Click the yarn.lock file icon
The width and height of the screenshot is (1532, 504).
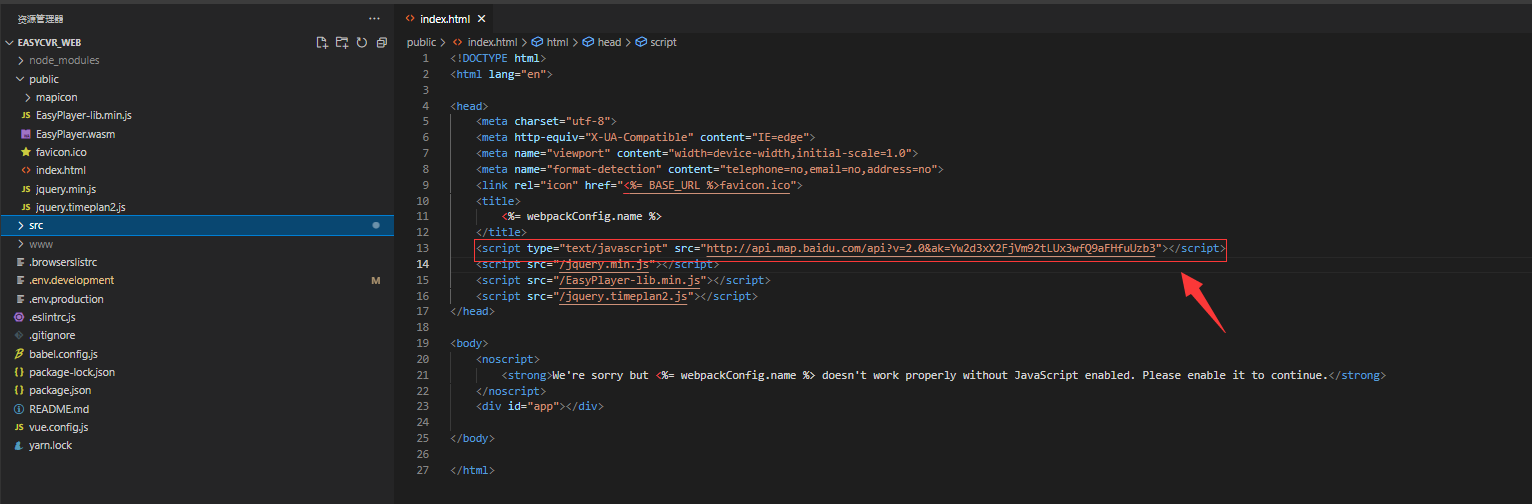(19, 445)
